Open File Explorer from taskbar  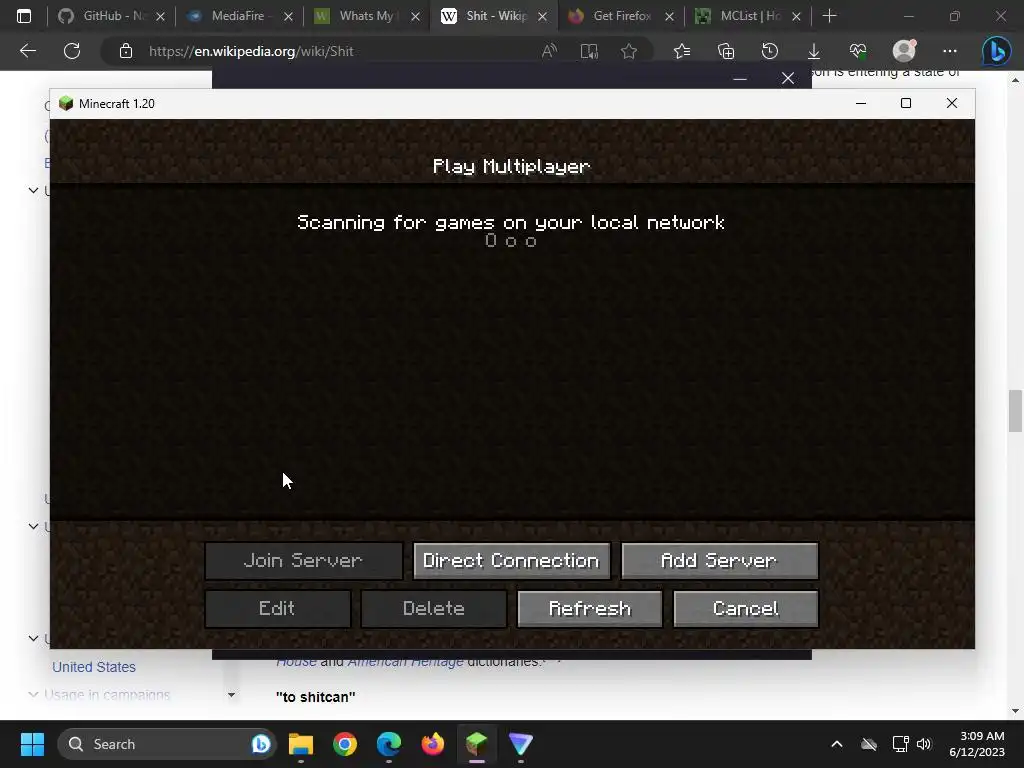point(301,744)
